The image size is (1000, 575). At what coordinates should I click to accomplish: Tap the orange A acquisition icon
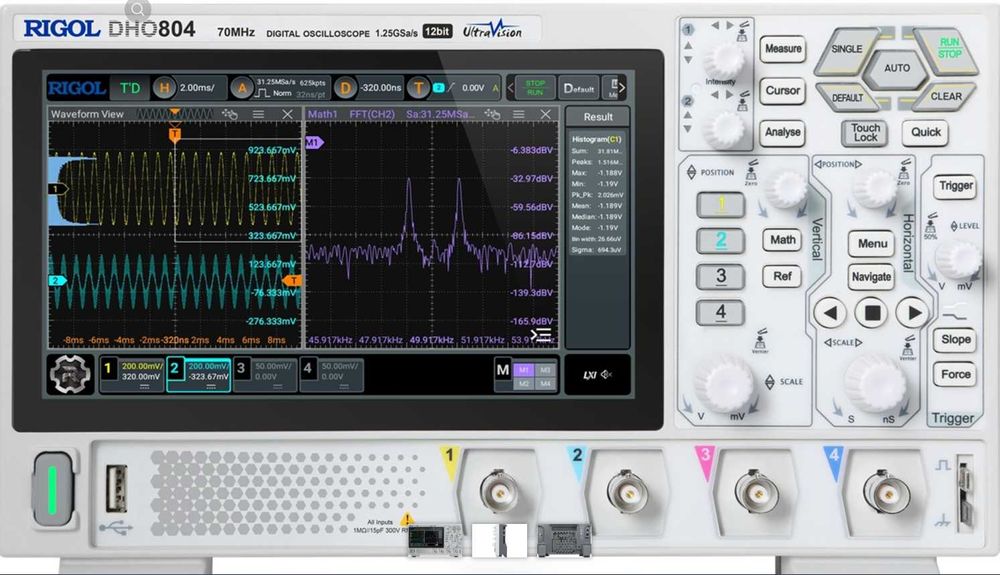point(242,88)
